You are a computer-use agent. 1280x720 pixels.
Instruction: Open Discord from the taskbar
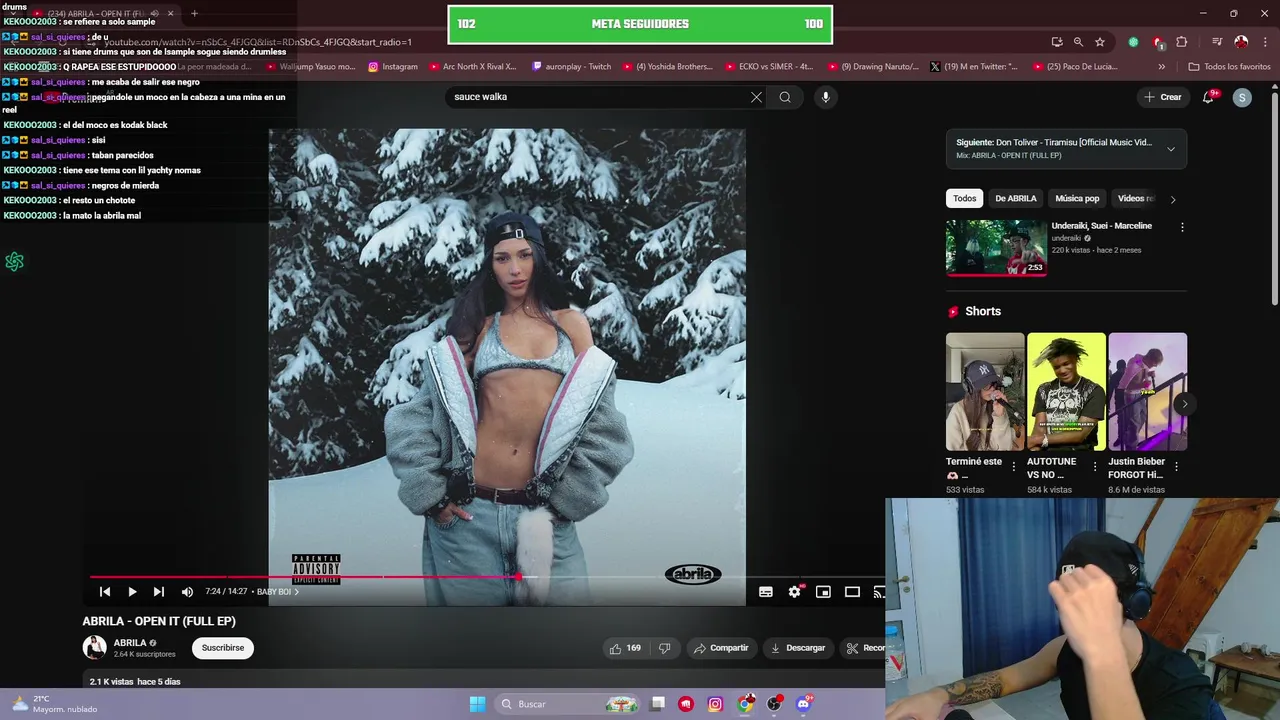[x=803, y=704]
